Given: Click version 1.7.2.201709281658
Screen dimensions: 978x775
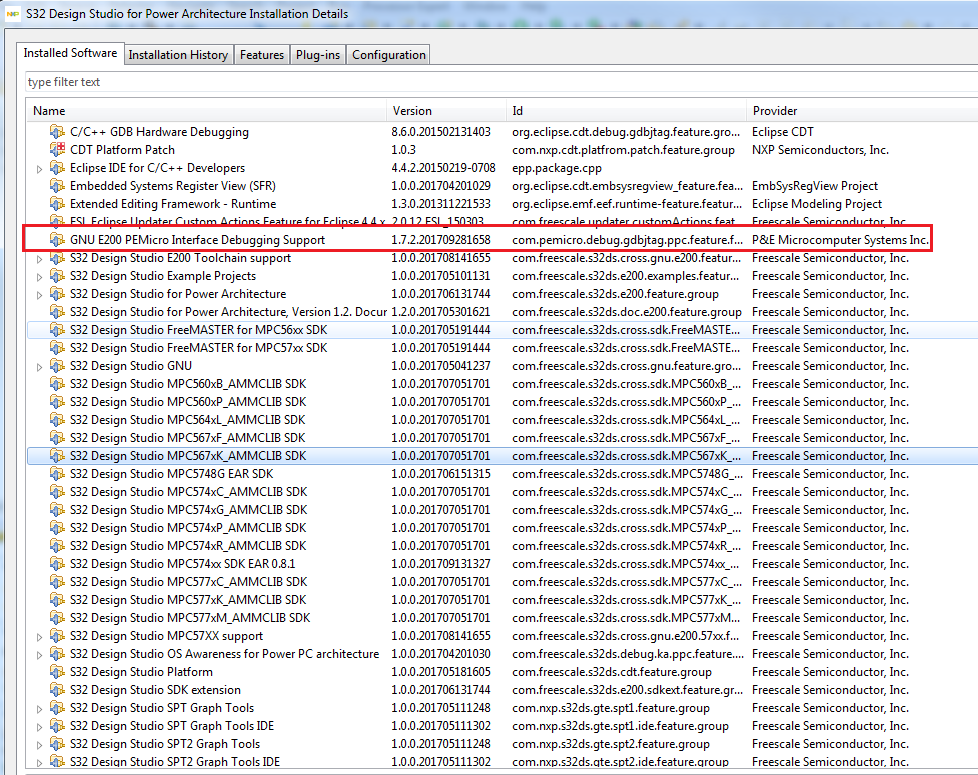Looking at the screenshot, I should (x=441, y=239).
